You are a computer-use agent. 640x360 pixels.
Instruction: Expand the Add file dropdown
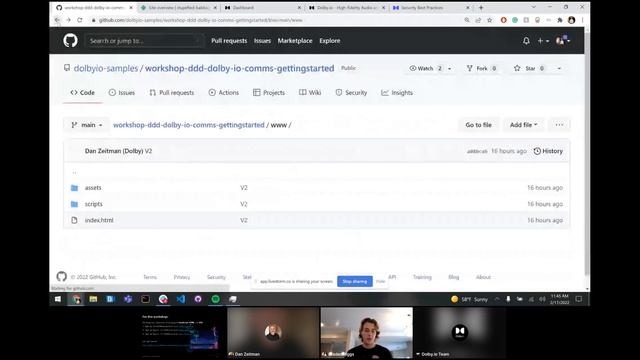pos(523,125)
